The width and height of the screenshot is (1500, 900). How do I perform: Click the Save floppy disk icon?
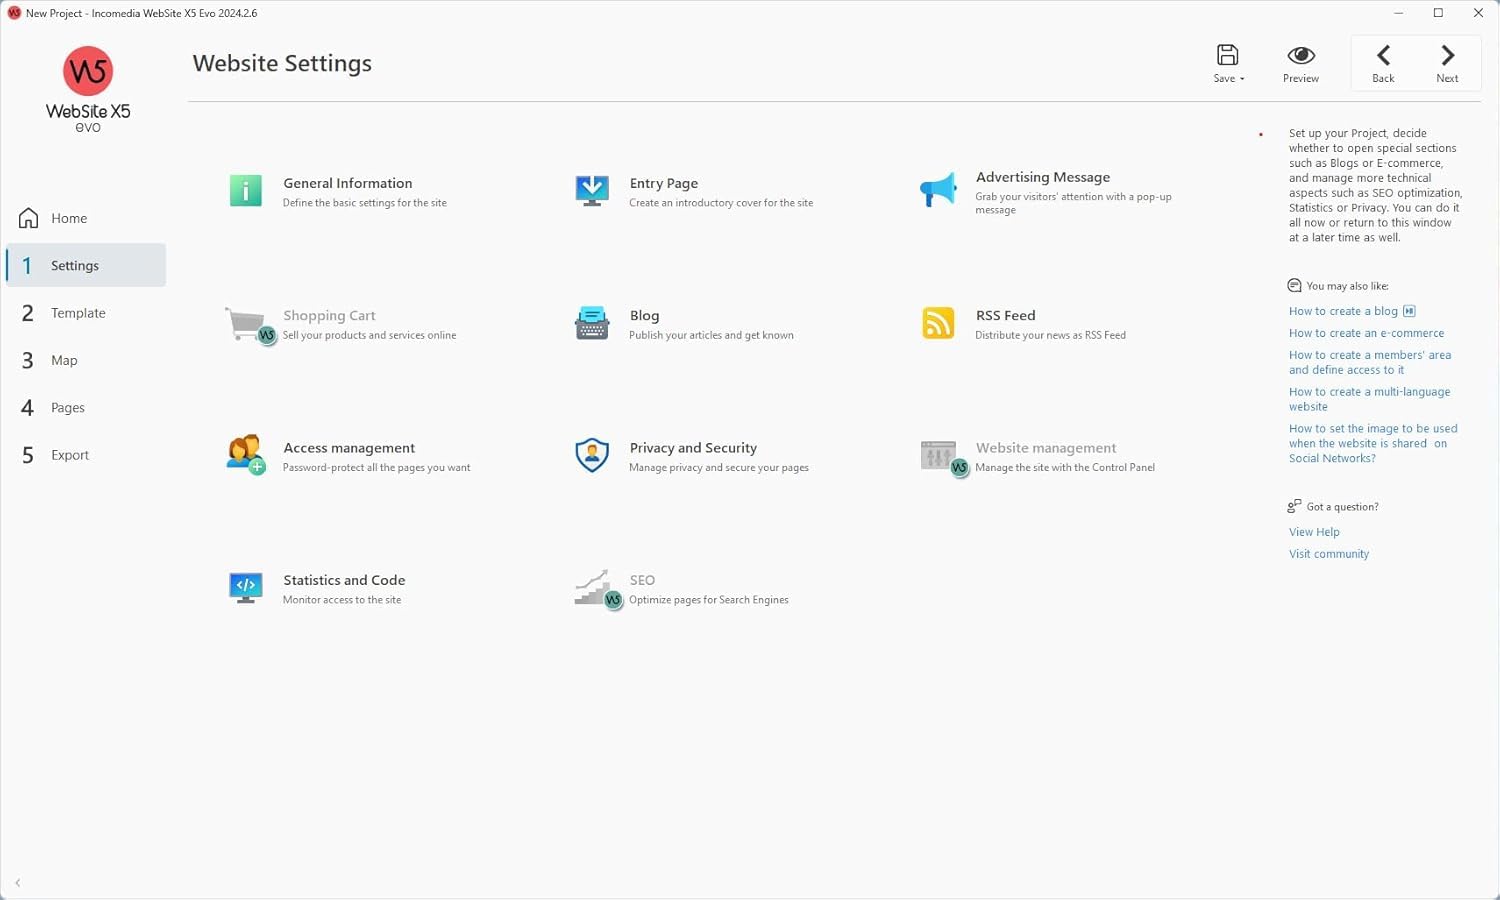(x=1227, y=55)
